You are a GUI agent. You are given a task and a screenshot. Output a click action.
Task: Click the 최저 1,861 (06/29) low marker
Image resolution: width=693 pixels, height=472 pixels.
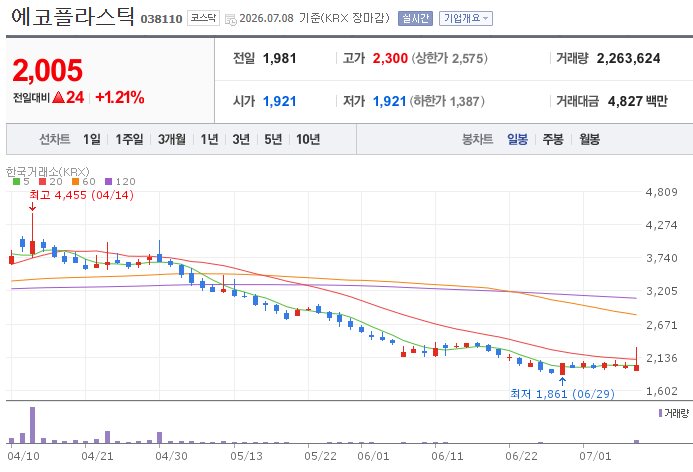pos(562,394)
